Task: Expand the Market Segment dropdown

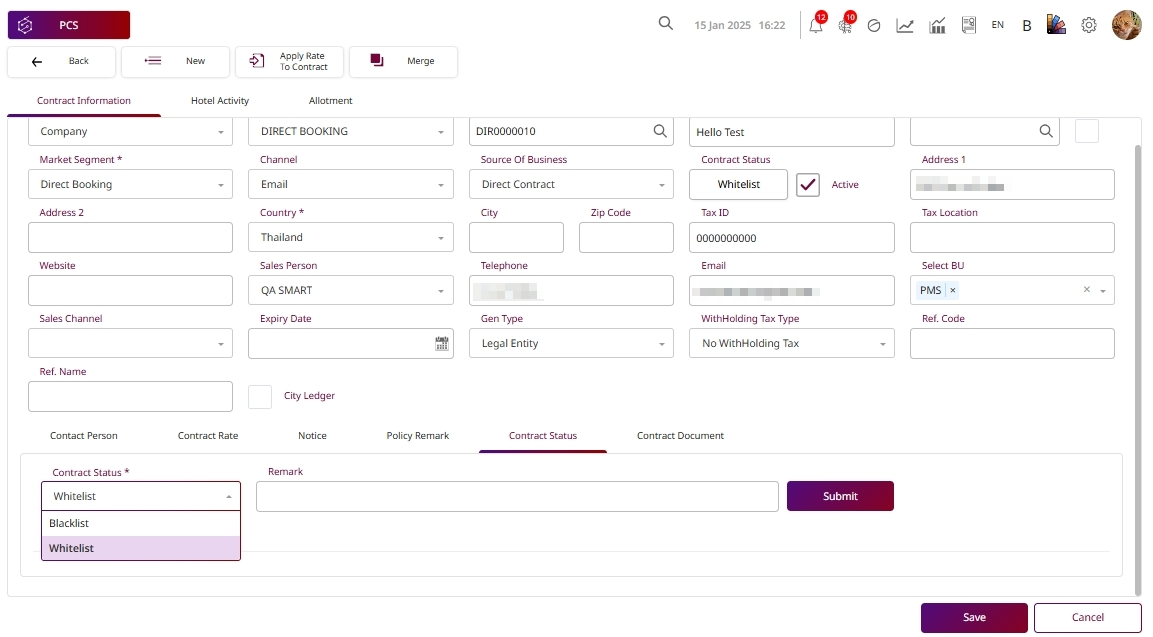Action: (130, 185)
